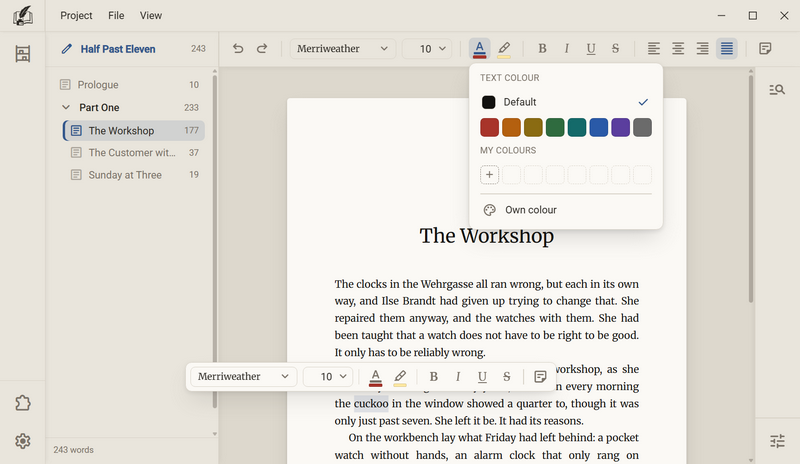Click the text colour icon in floating toolbar

[x=376, y=377]
